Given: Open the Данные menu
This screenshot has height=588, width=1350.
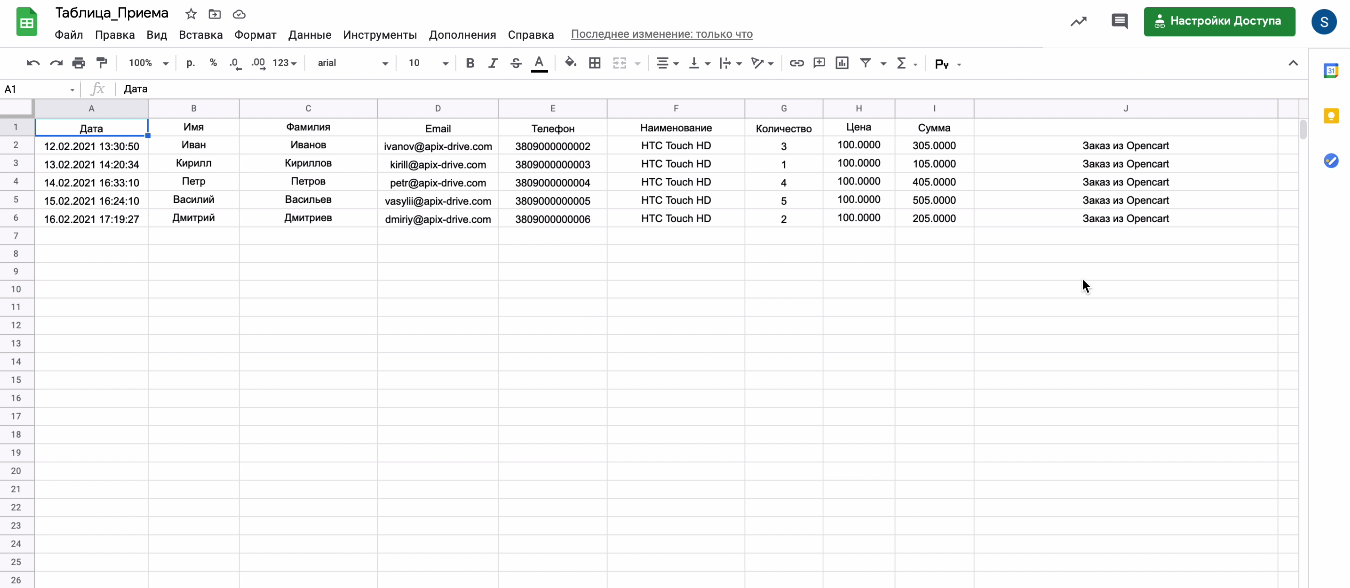Looking at the screenshot, I should (310, 35).
